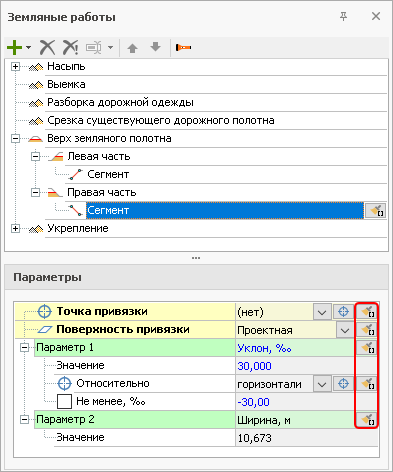Click the green plus add icon
393x472 pixels.
point(14,47)
